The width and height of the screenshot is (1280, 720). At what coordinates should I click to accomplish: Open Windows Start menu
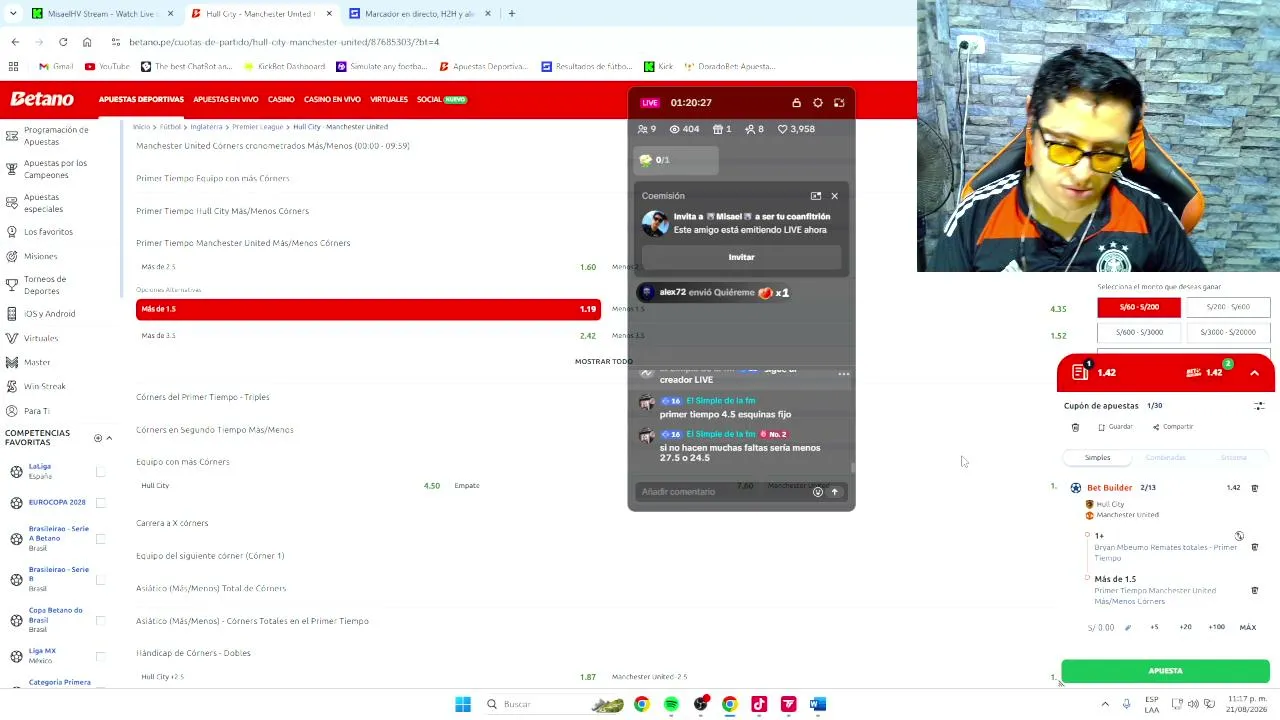click(463, 704)
